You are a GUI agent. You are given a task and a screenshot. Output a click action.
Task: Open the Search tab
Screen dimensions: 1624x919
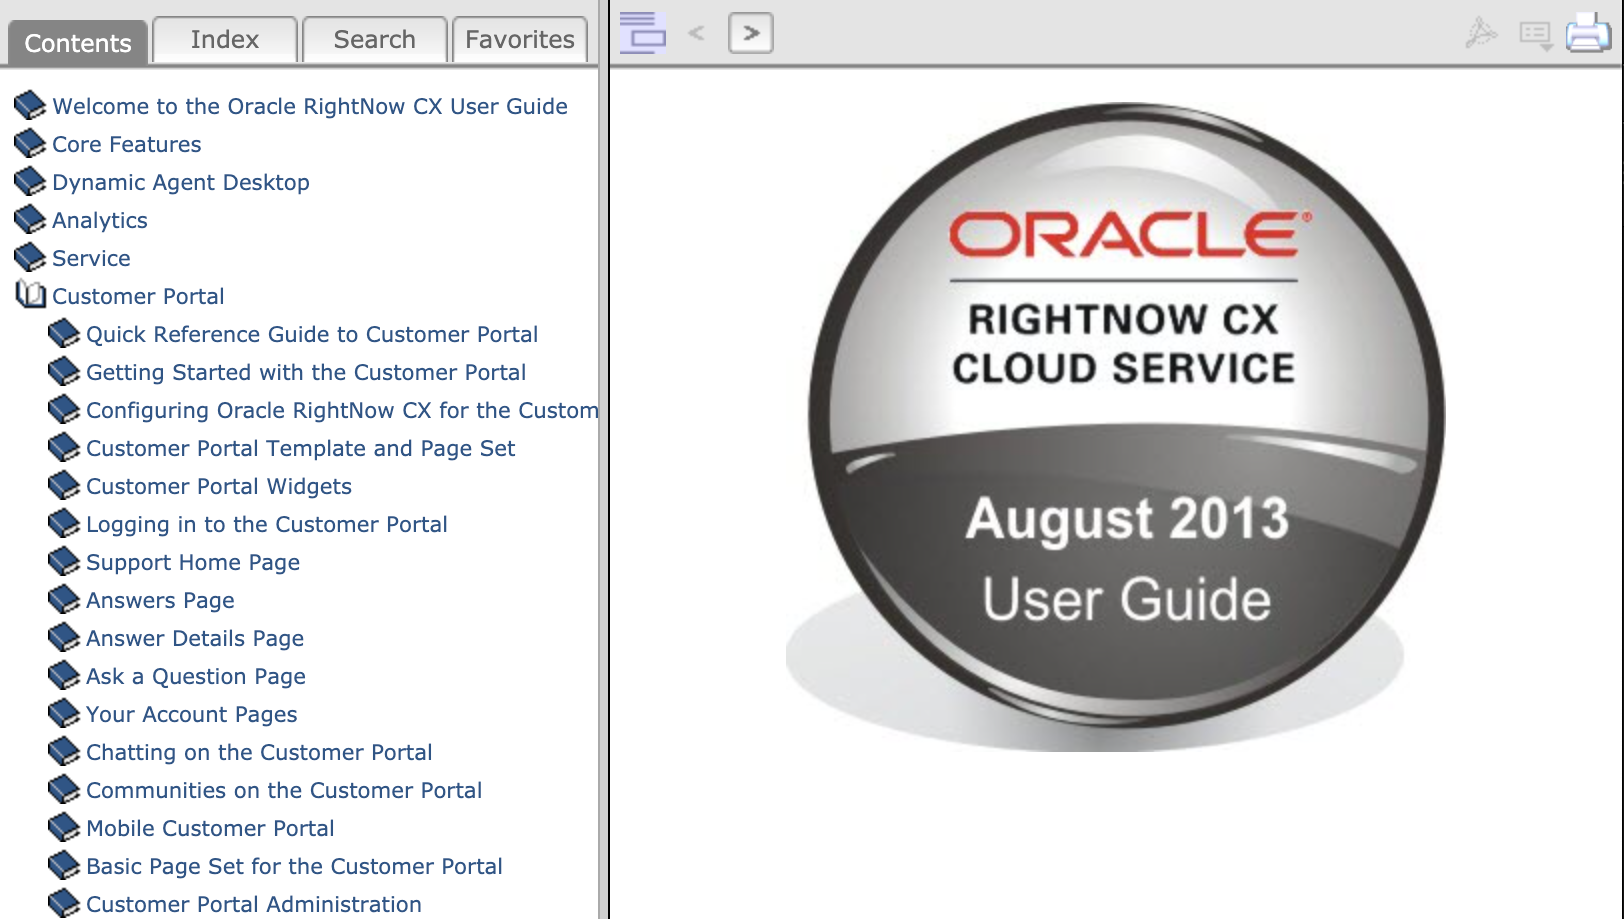coord(374,40)
